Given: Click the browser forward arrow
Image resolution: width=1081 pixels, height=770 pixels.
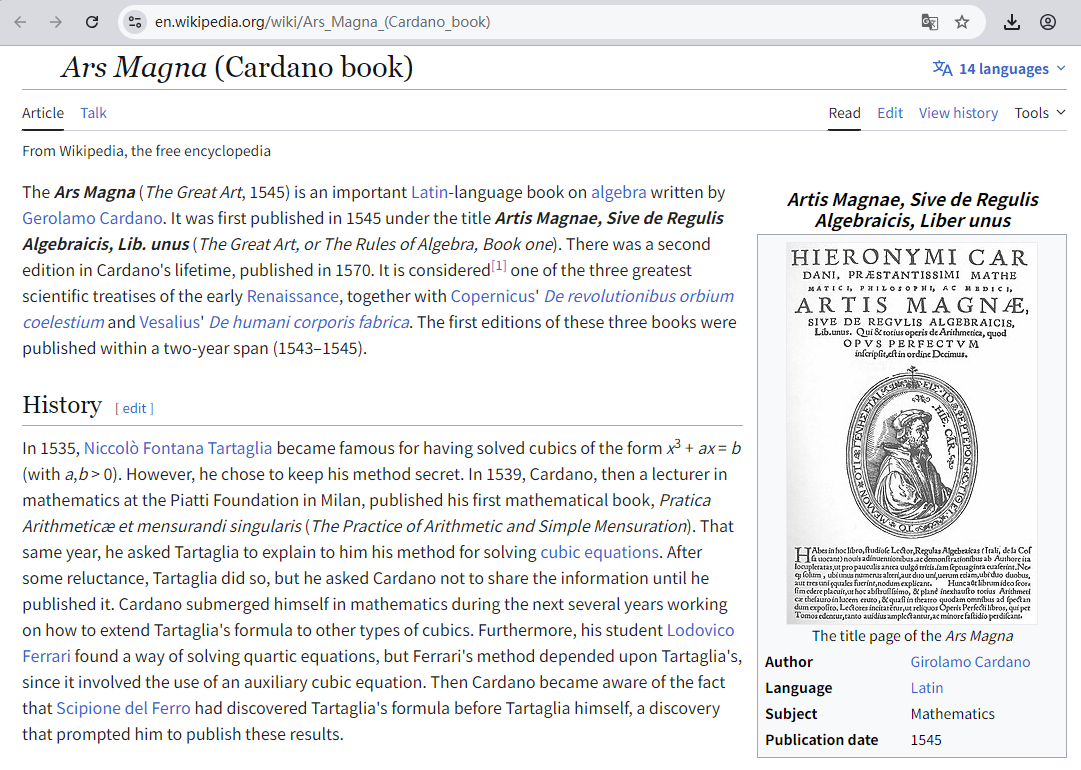Looking at the screenshot, I should (x=56, y=22).
